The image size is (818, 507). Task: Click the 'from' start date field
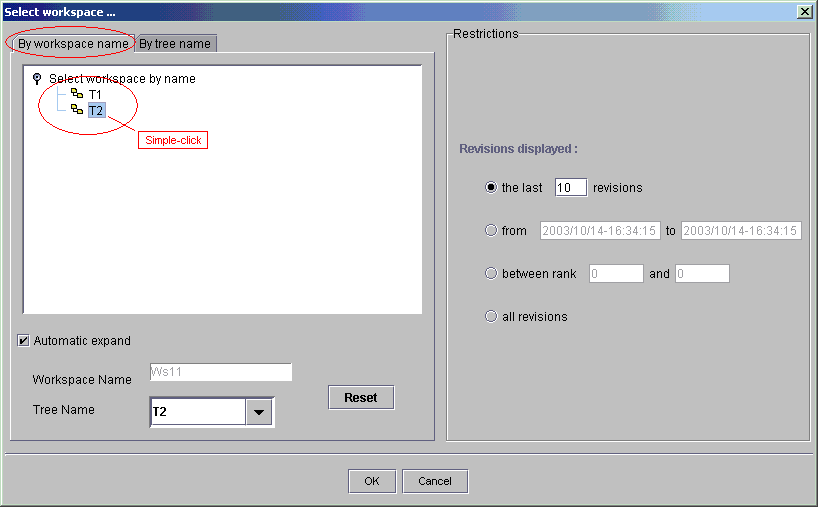(600, 231)
